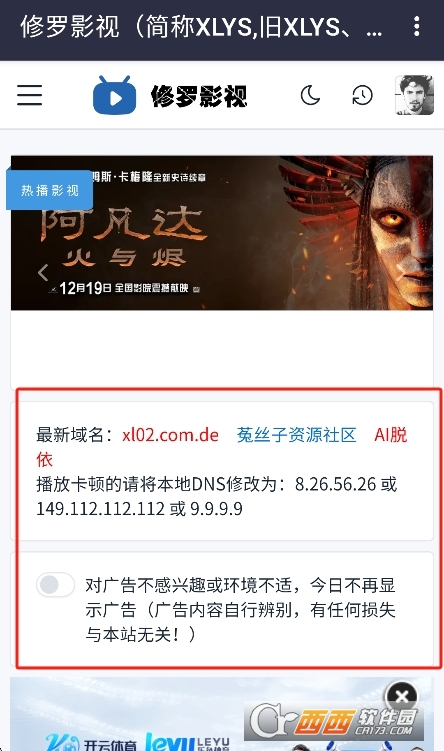The image size is (444, 751).
Task: Click the 热播影视 label tag
Action: pos(49,190)
